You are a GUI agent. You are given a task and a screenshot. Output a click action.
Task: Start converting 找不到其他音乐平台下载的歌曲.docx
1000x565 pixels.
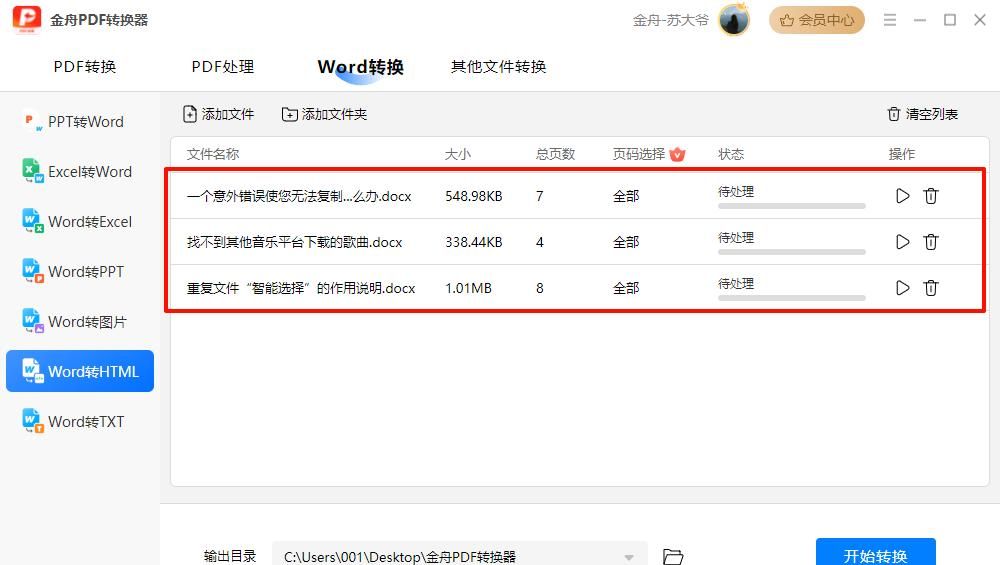(902, 242)
